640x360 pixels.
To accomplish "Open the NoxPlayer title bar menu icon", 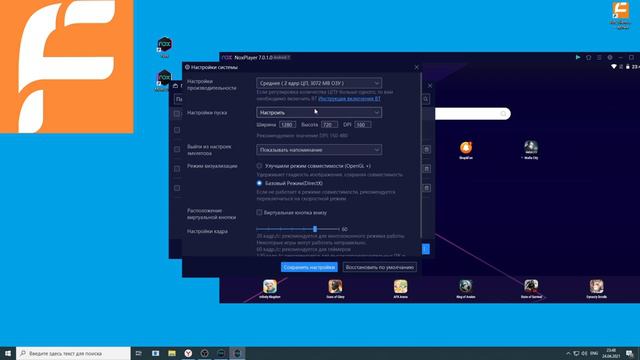I will tap(599, 58).
